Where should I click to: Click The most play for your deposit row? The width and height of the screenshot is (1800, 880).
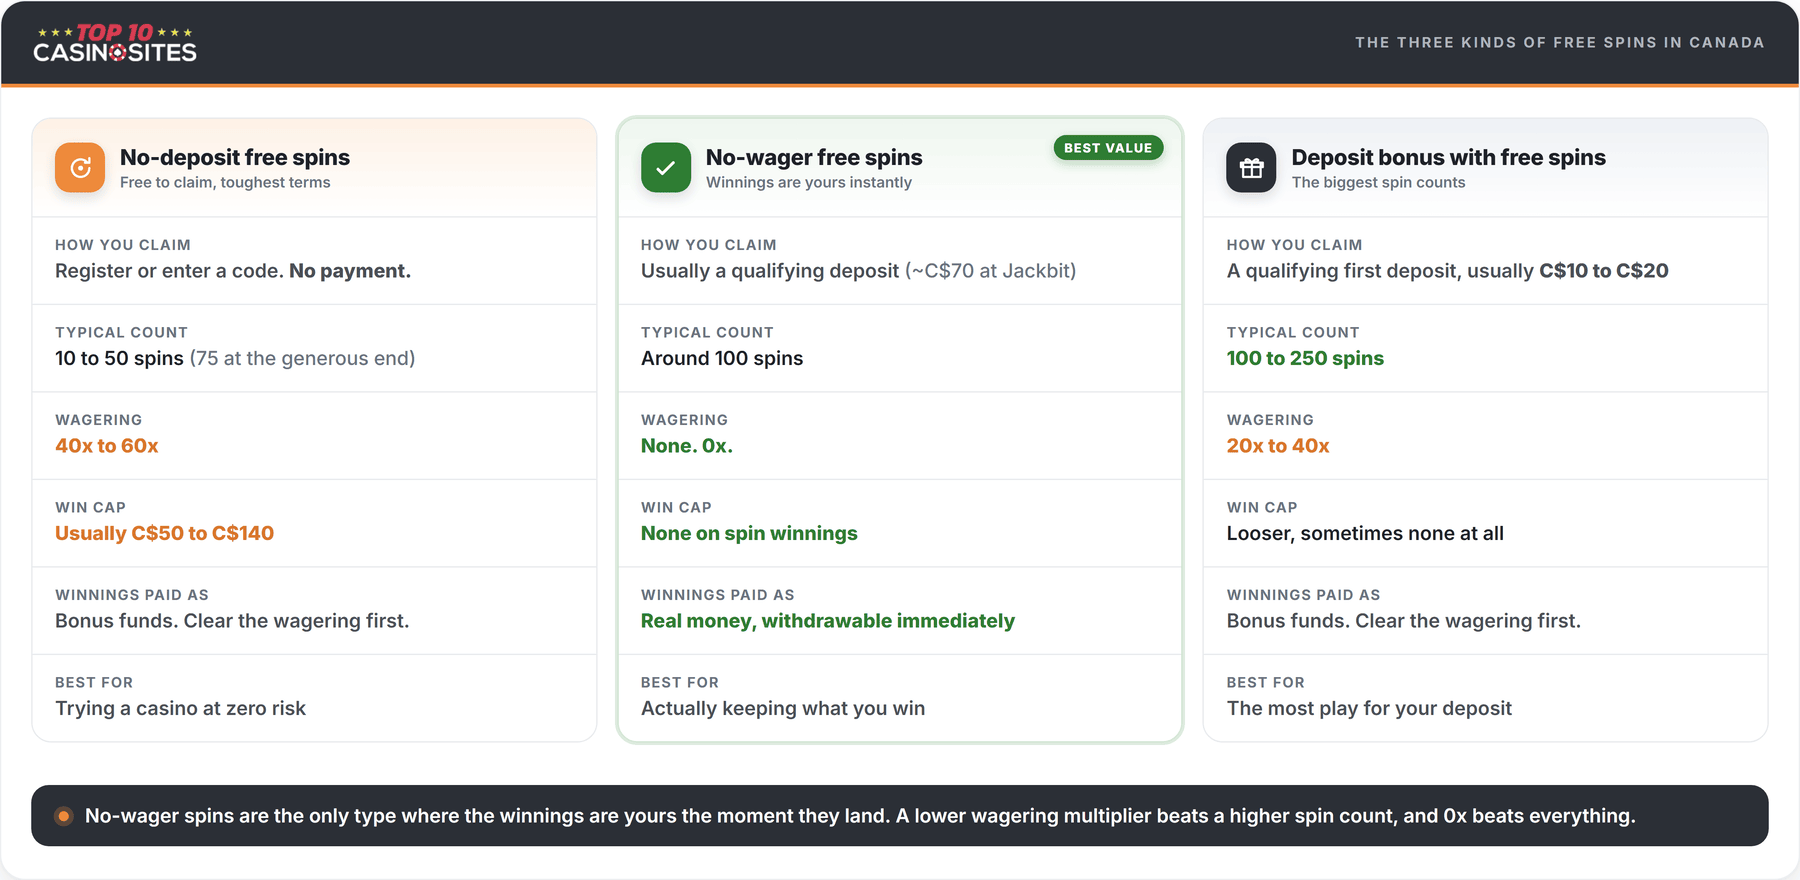[1485, 698]
